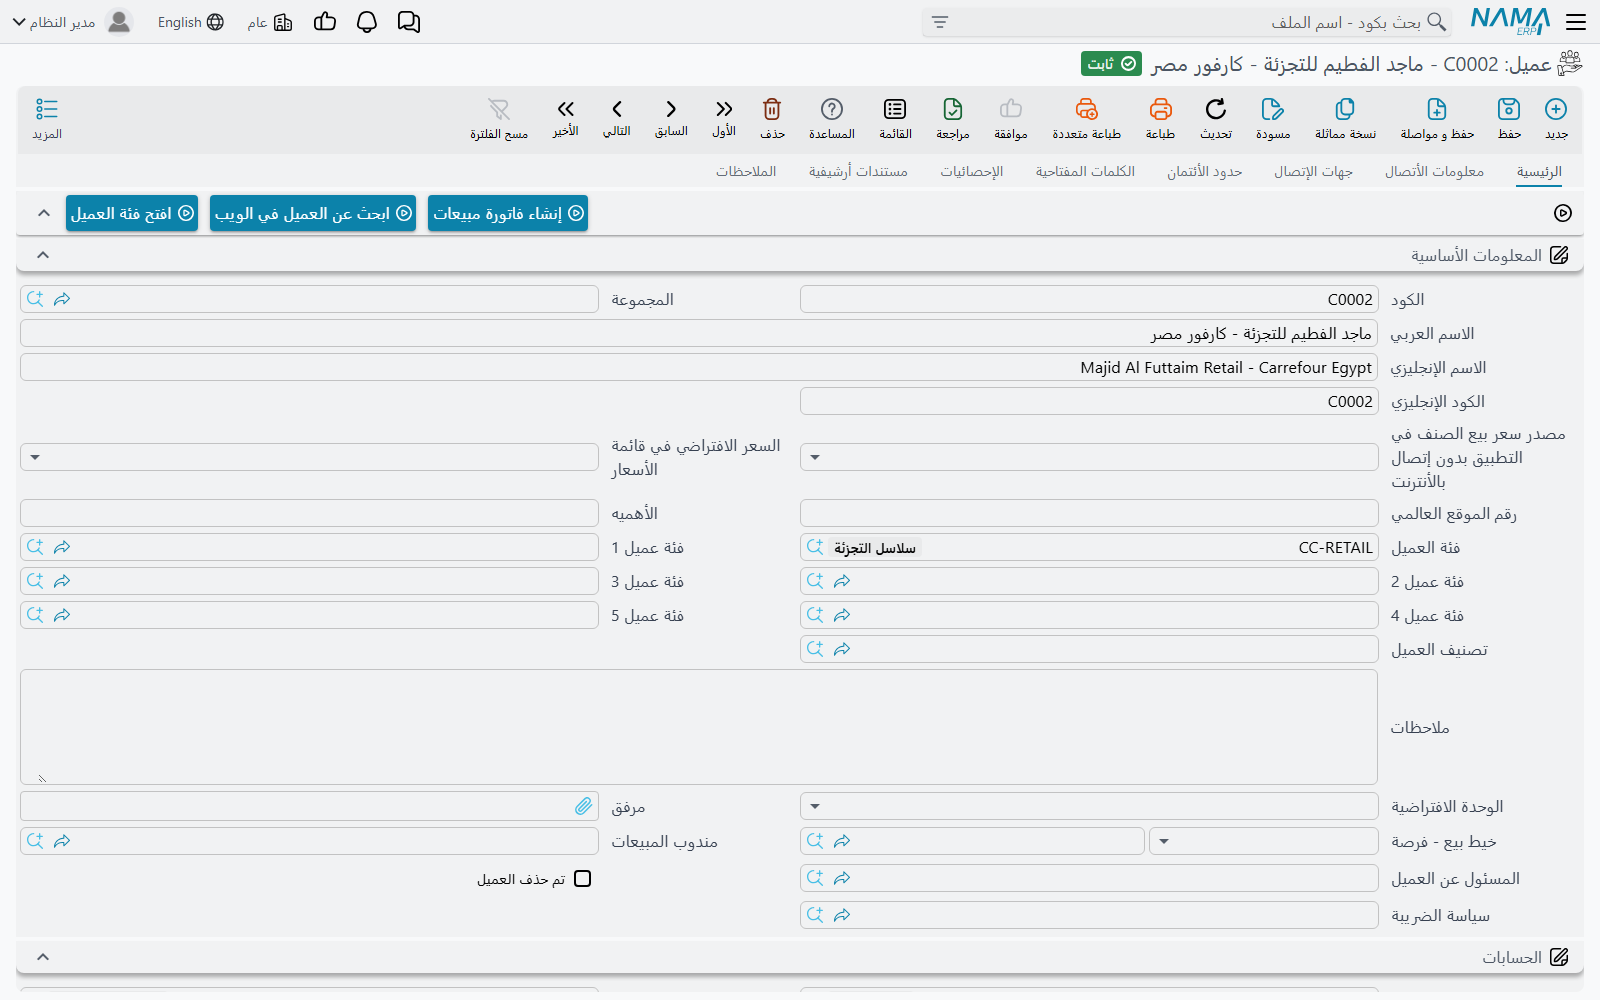
Task: Click the جديد (New) toolbar icon
Action: tap(1556, 109)
